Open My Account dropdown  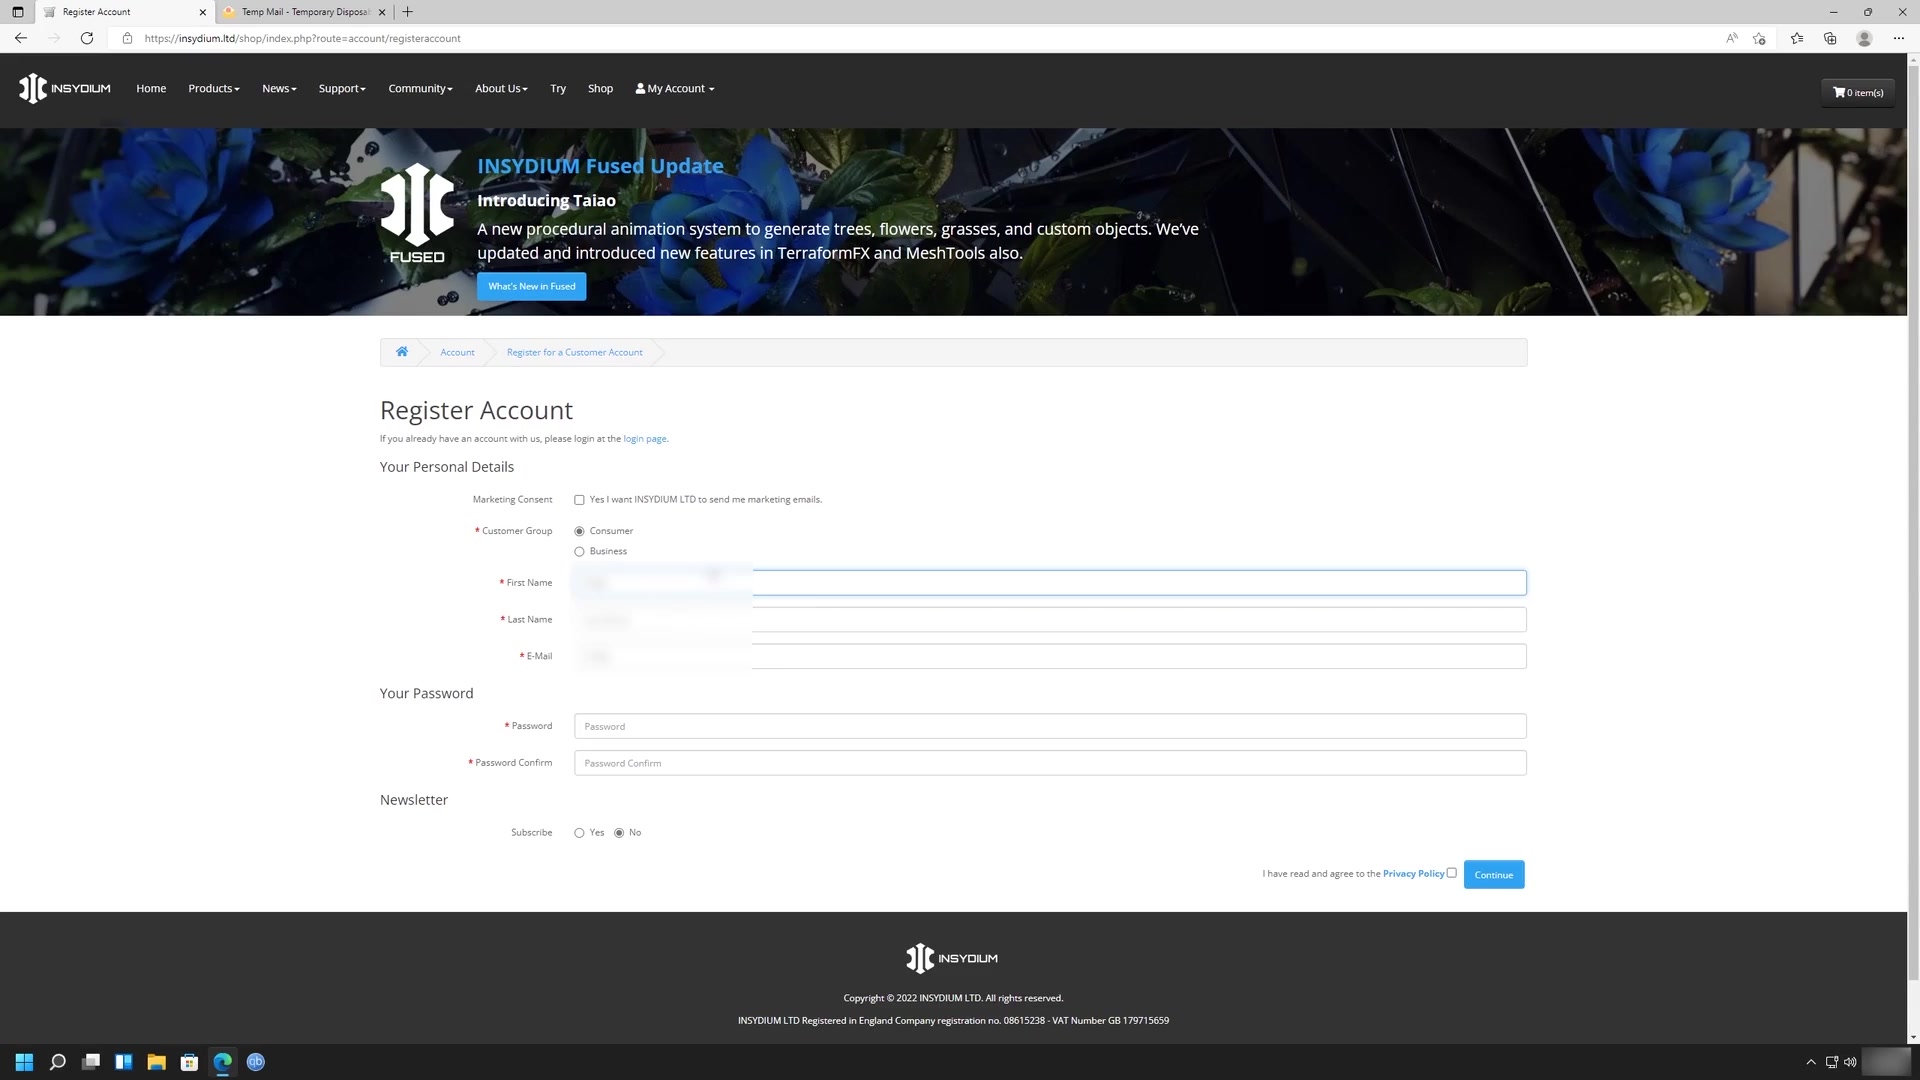tap(675, 89)
